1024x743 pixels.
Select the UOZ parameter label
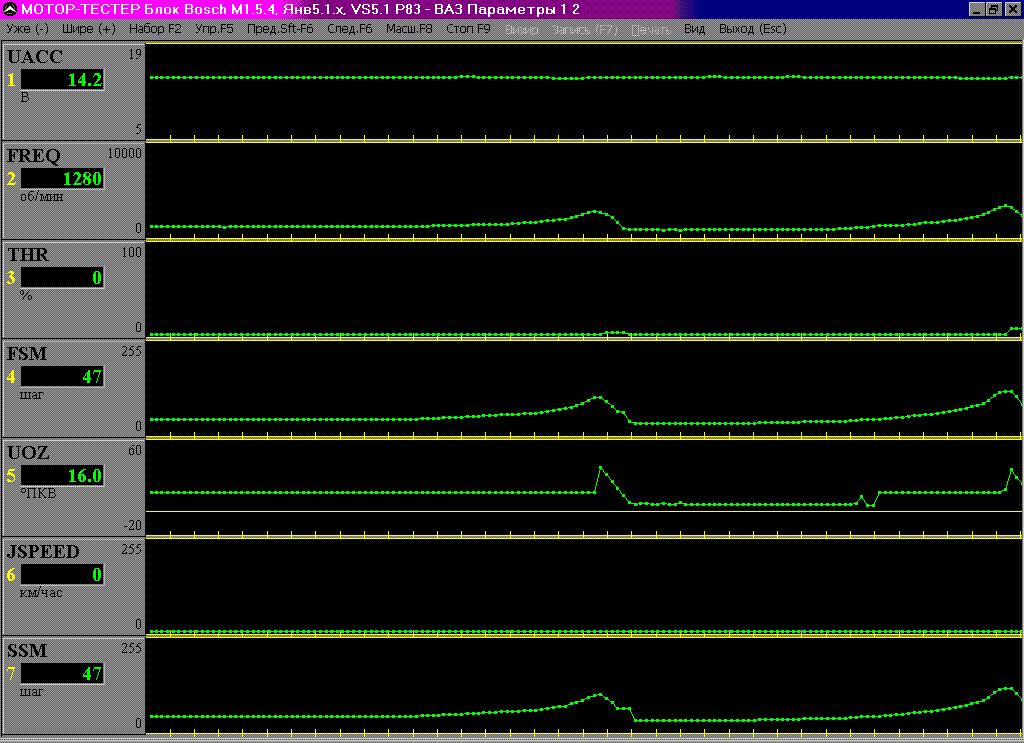[28, 452]
